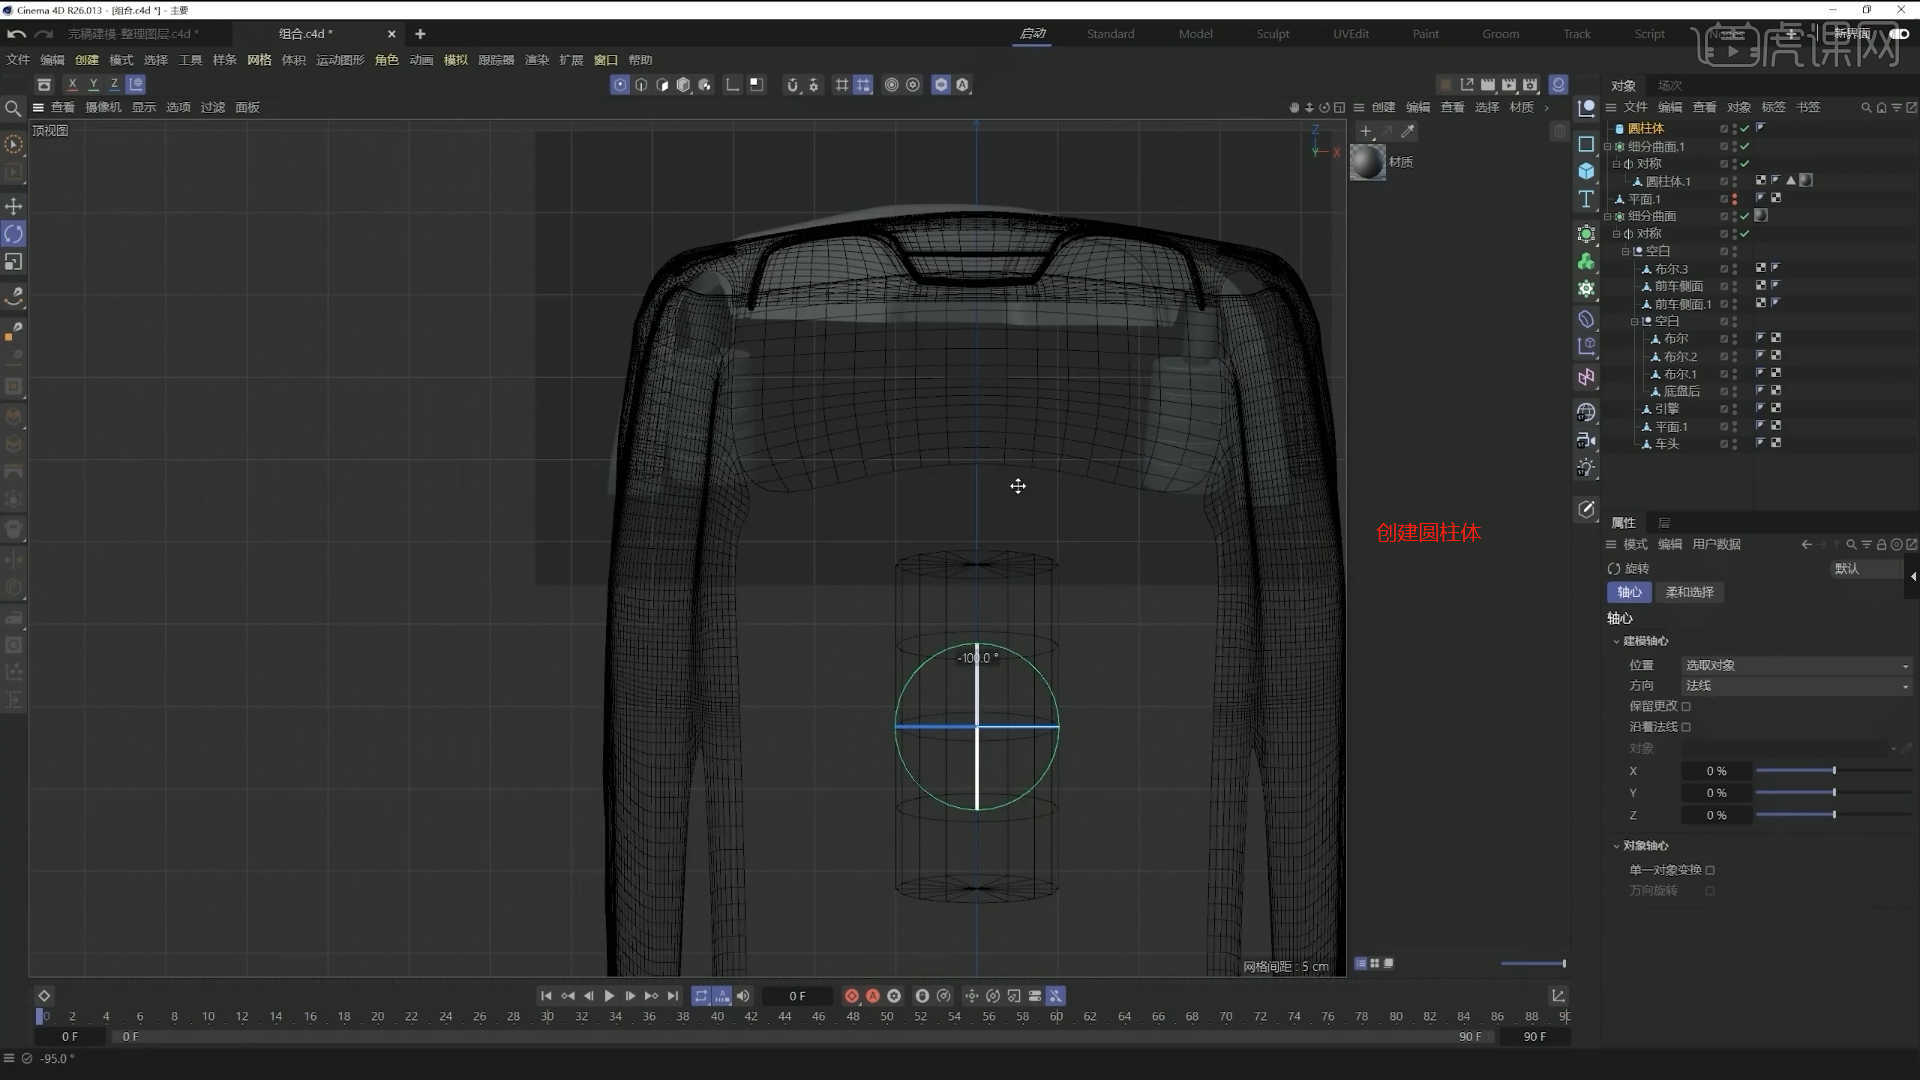1920x1080 pixels.
Task: Collapse the 细分曲面.1 tree node
Action: 1608,146
